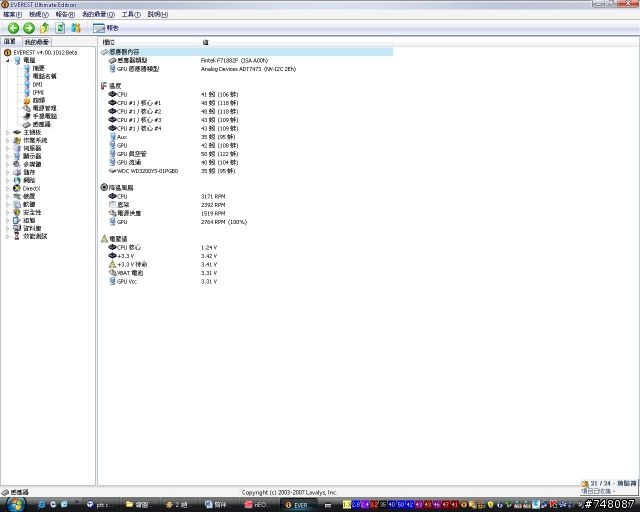The image size is (640, 512).
Task: Select the DMI tree item
Action: coord(37,85)
